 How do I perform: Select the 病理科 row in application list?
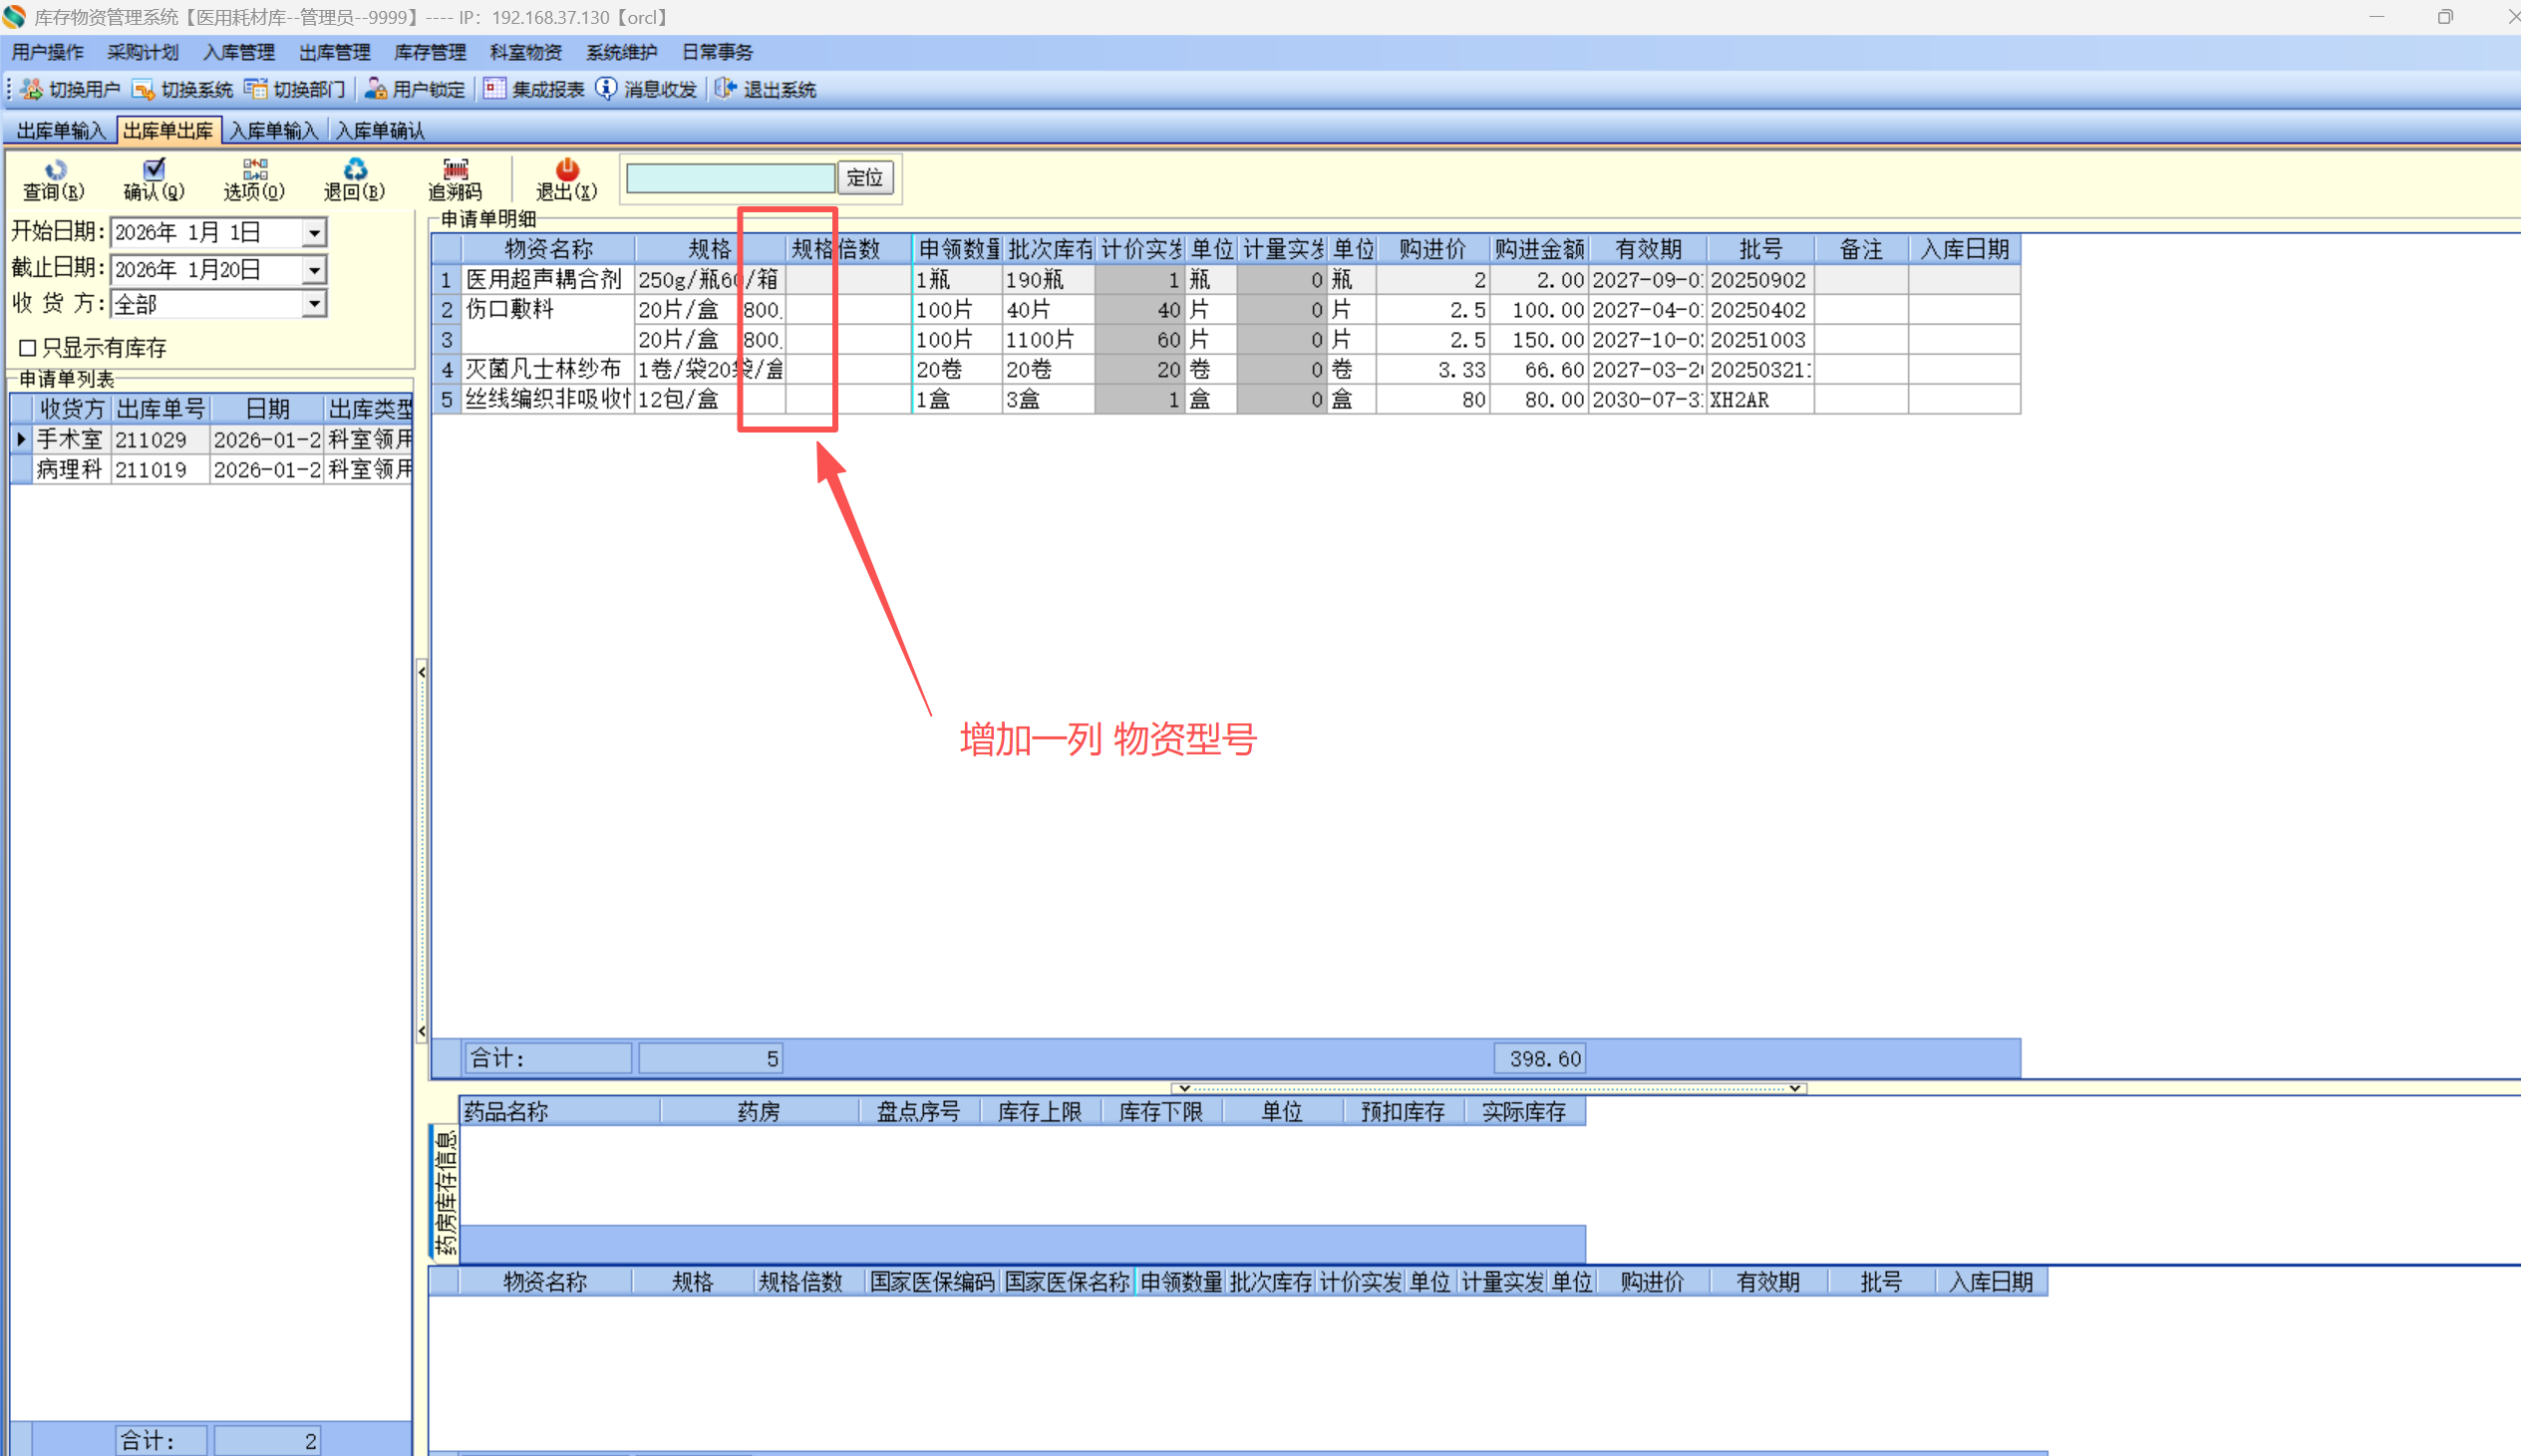click(69, 470)
